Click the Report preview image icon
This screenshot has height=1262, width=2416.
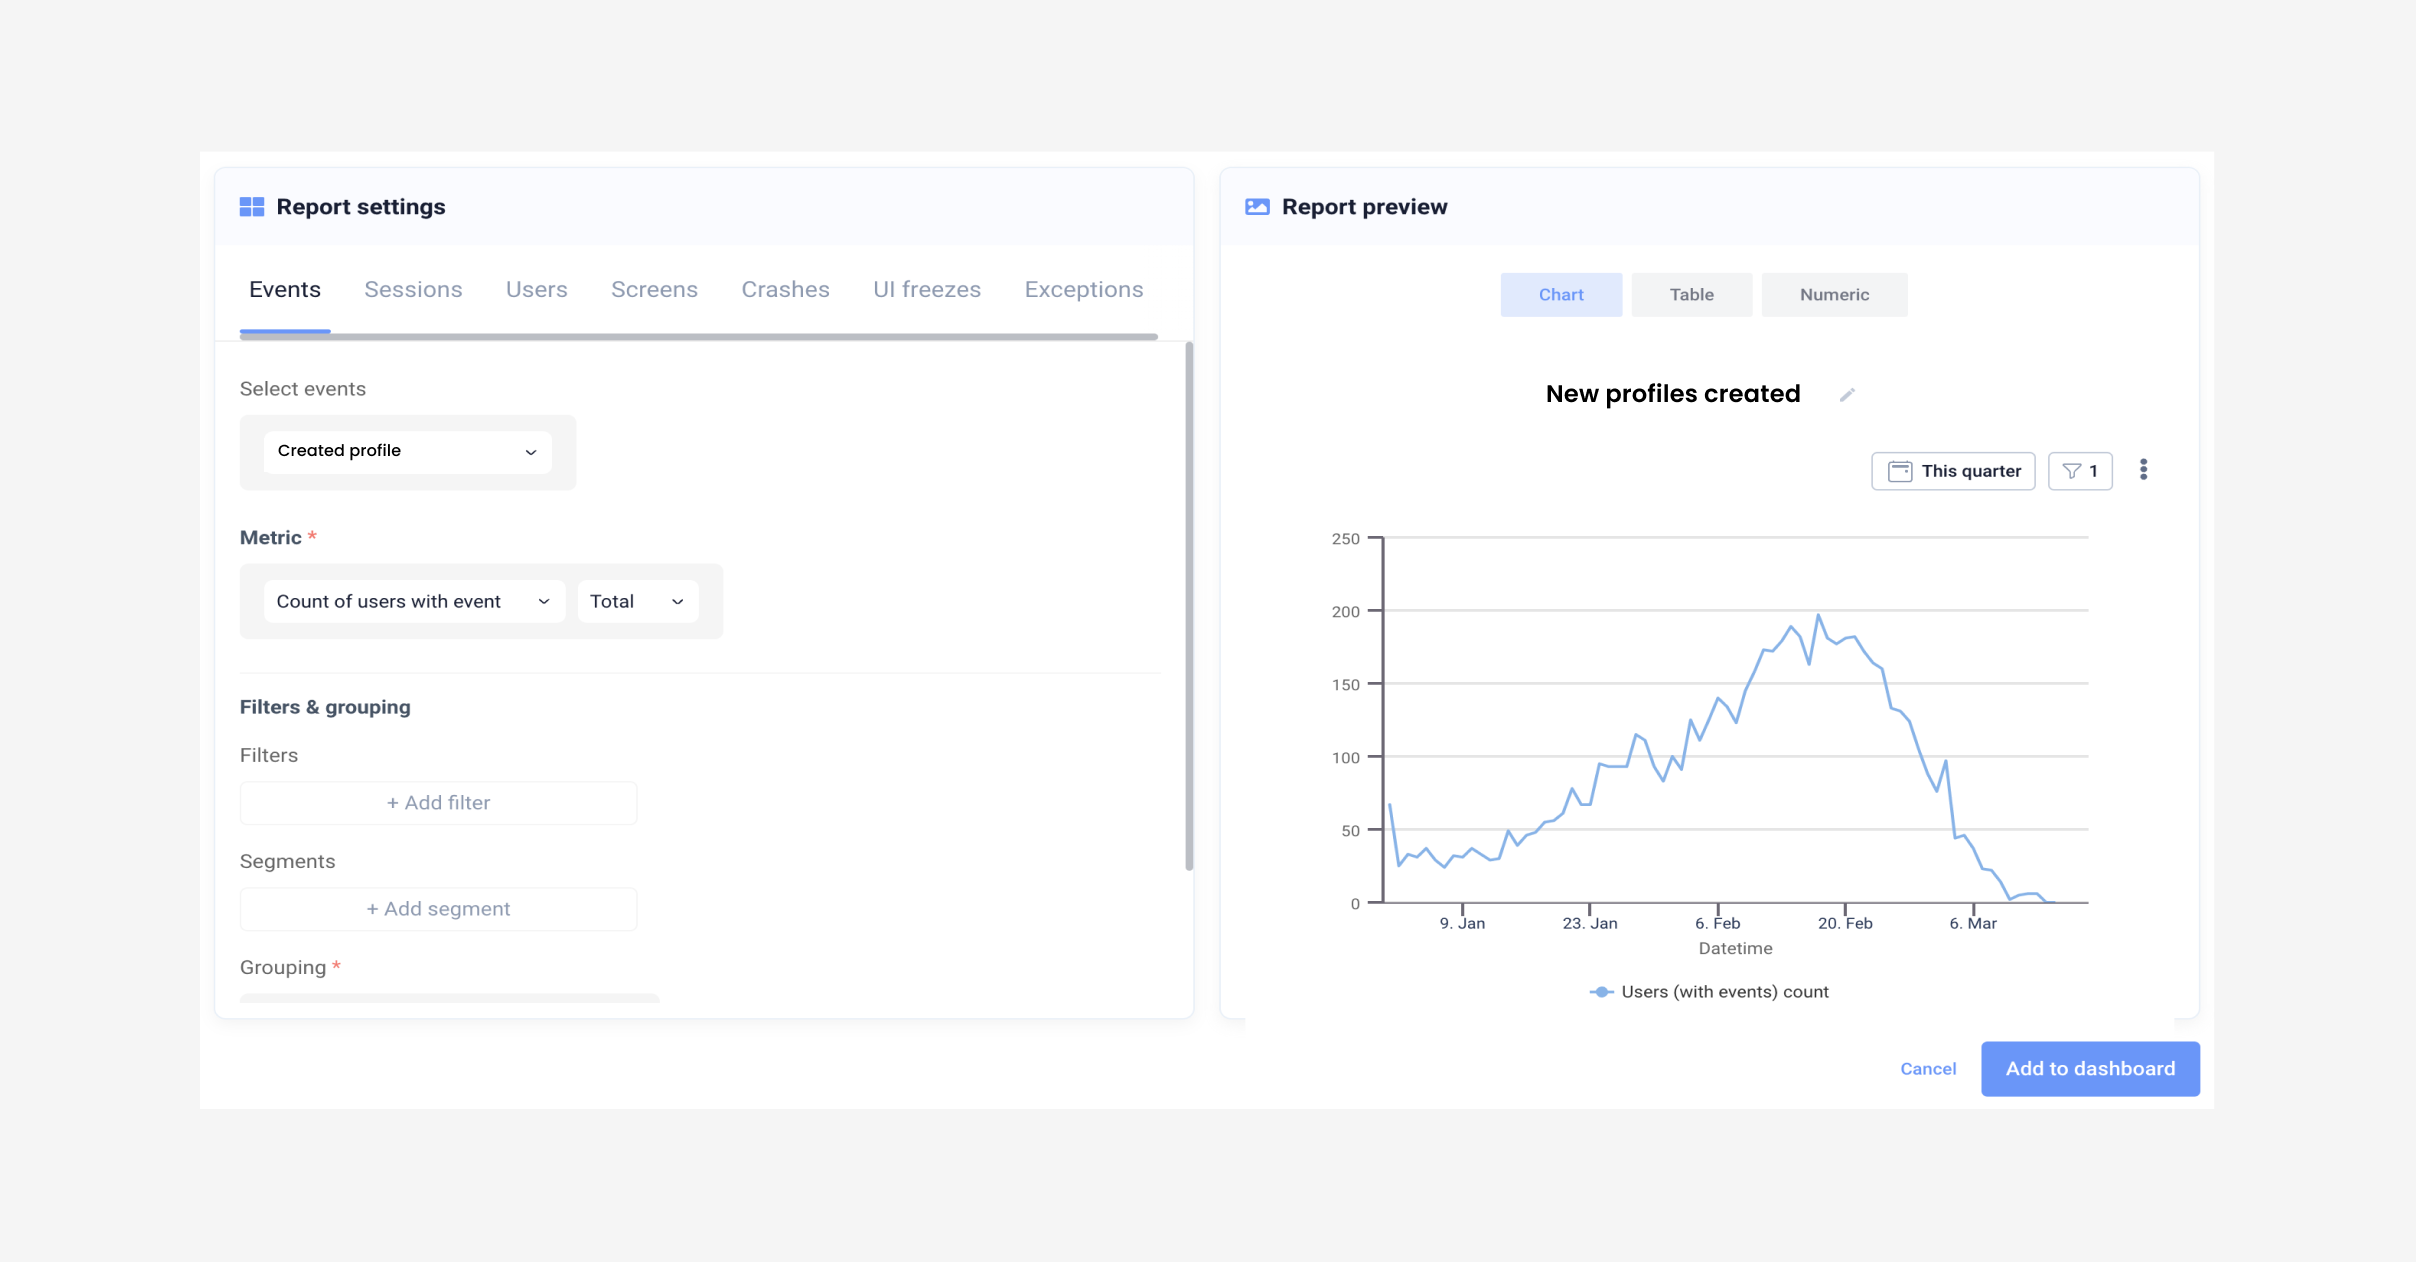[x=1257, y=207]
